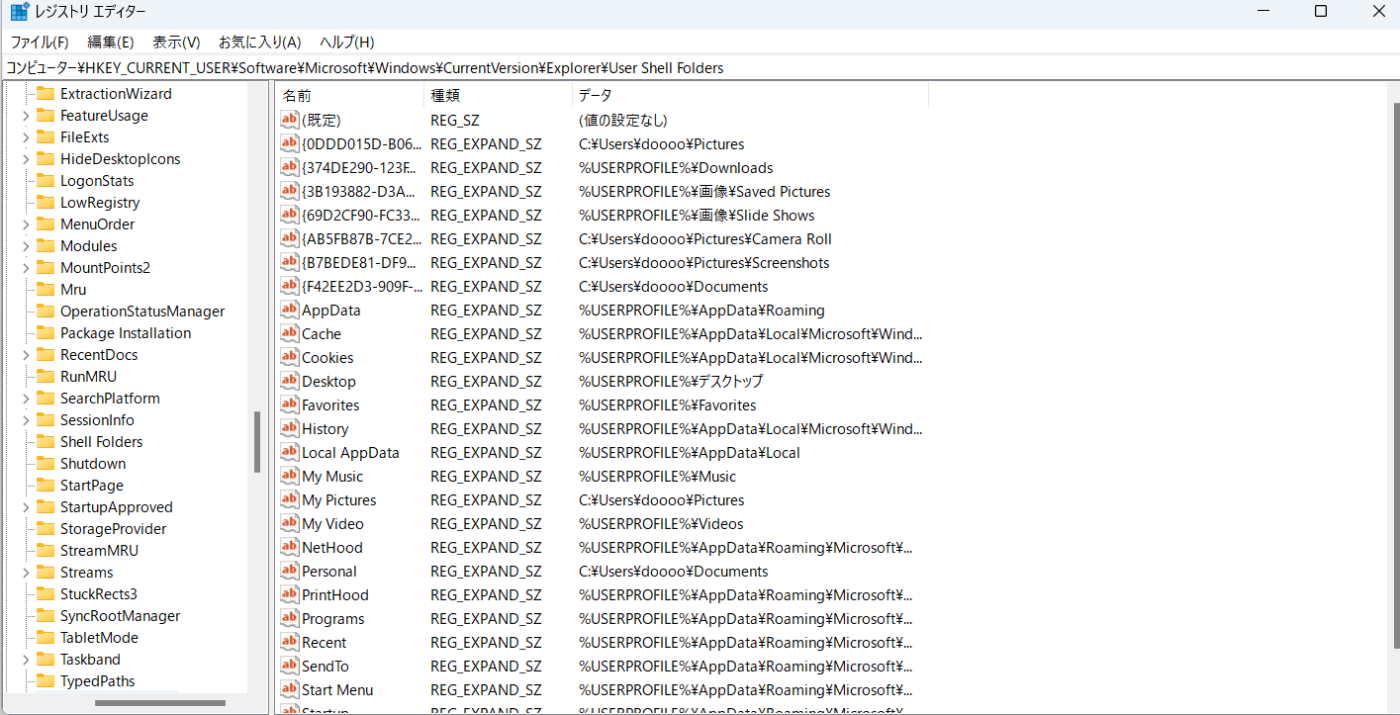Click the folder icon of Shutdown key
Viewport: 1400px width, 715px height.
45,463
